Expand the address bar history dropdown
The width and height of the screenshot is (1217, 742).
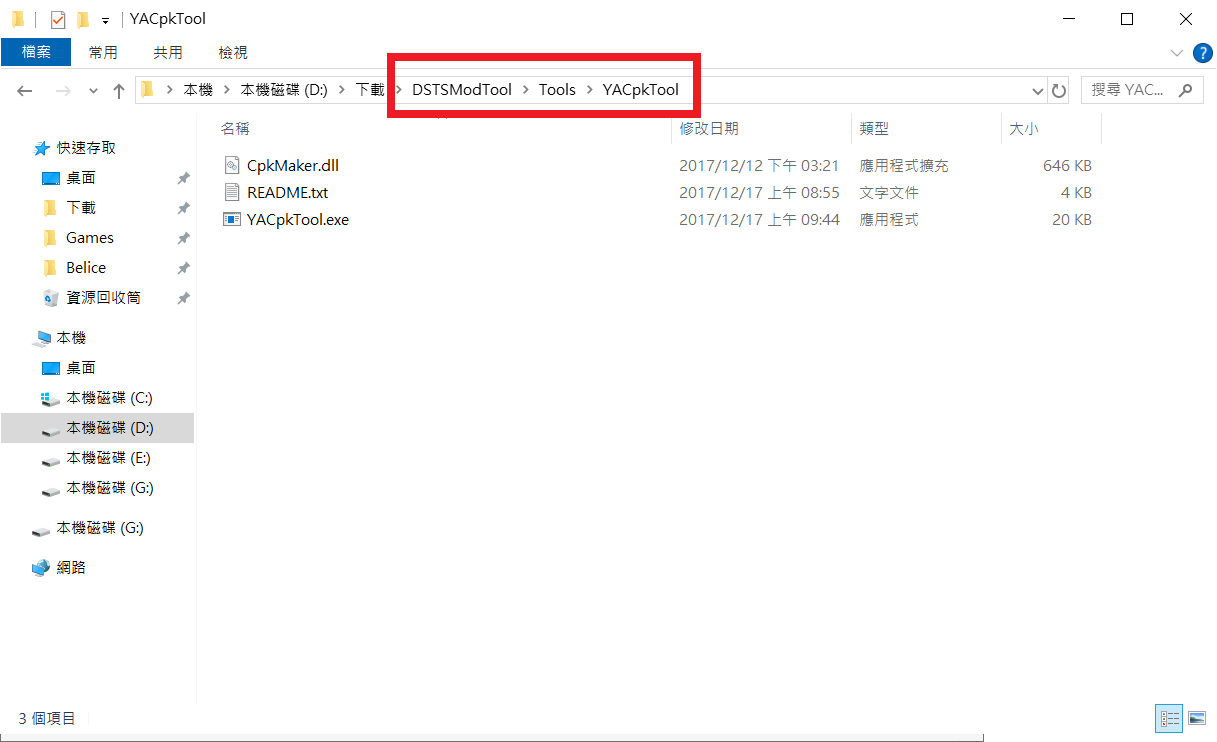click(x=1037, y=90)
